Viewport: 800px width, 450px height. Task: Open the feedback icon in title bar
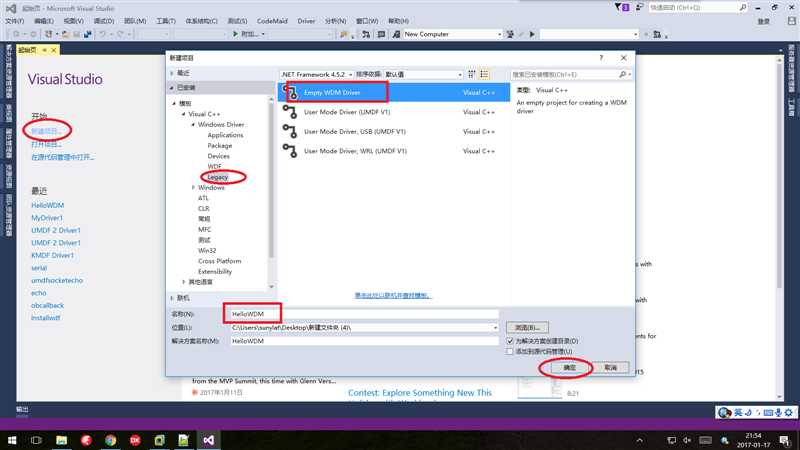(x=639, y=7)
